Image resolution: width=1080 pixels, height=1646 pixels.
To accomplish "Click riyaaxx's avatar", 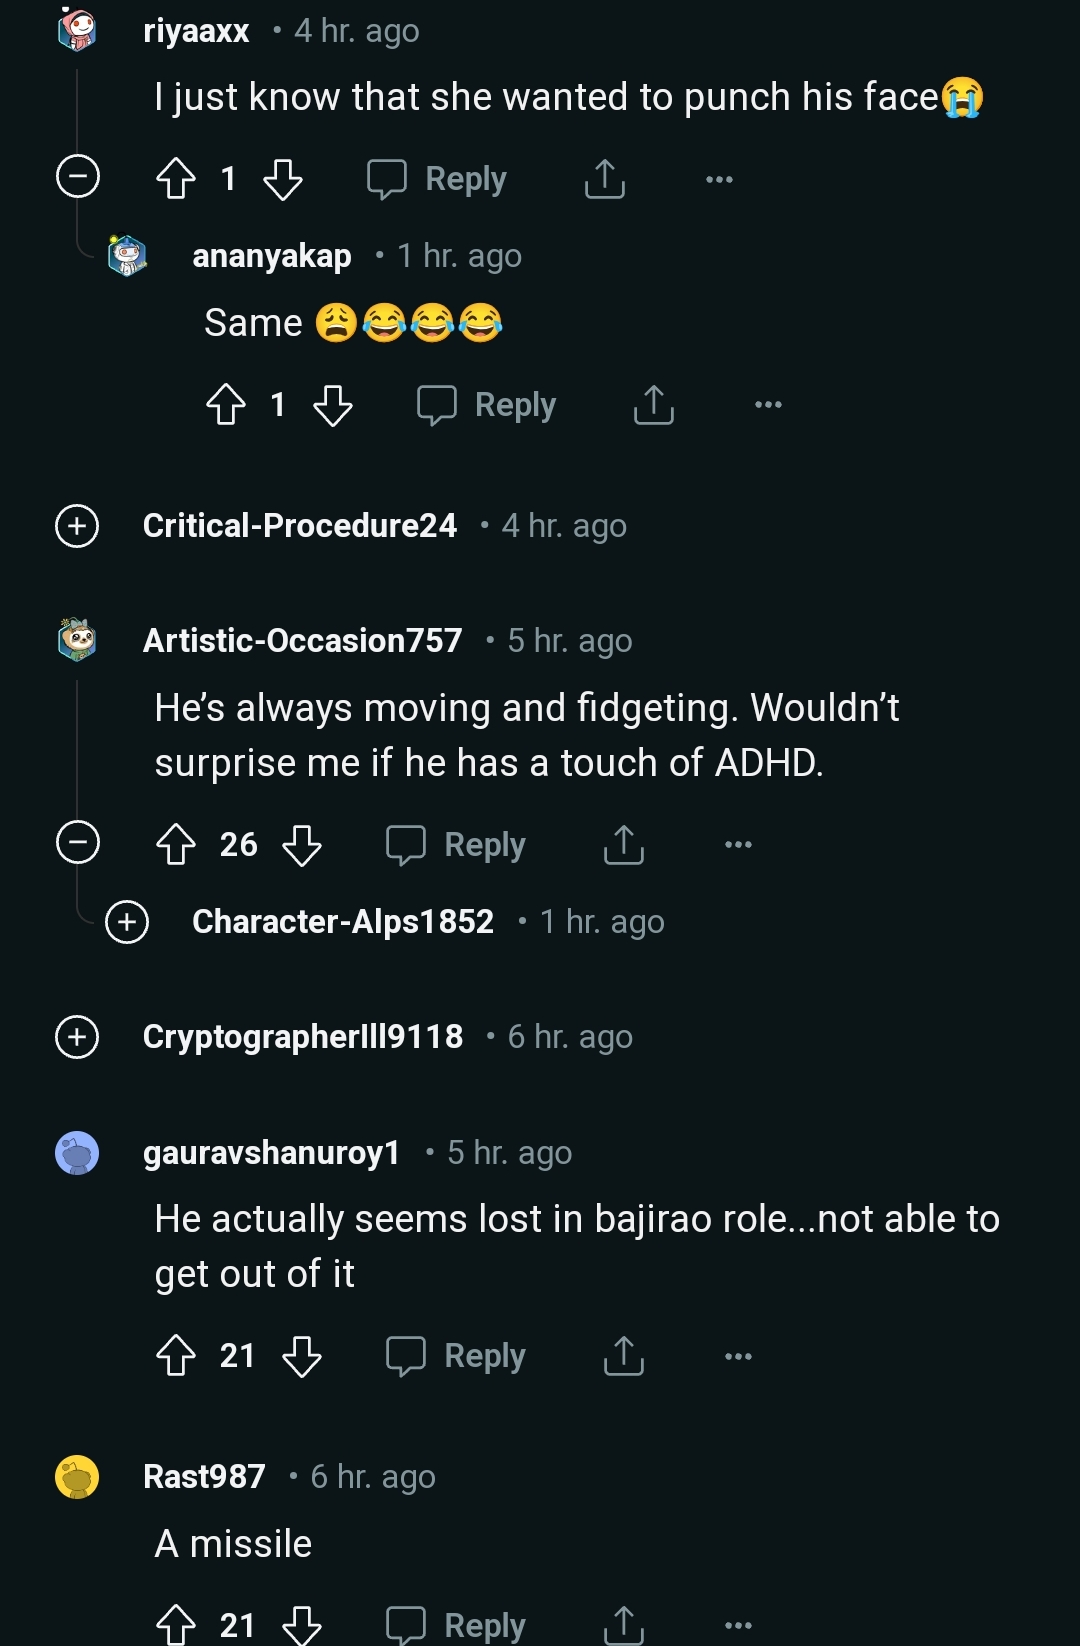I will [78, 30].
